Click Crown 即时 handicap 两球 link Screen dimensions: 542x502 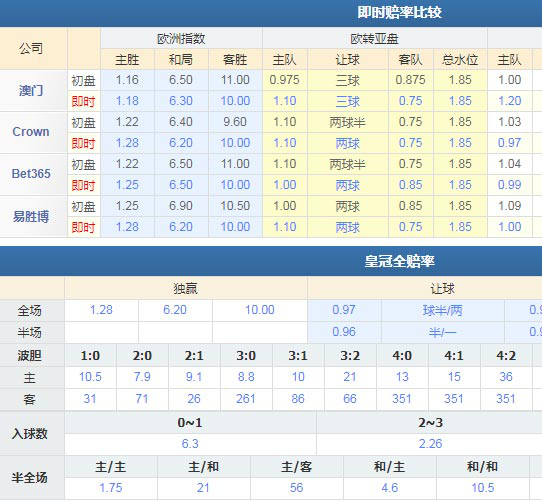tap(348, 143)
